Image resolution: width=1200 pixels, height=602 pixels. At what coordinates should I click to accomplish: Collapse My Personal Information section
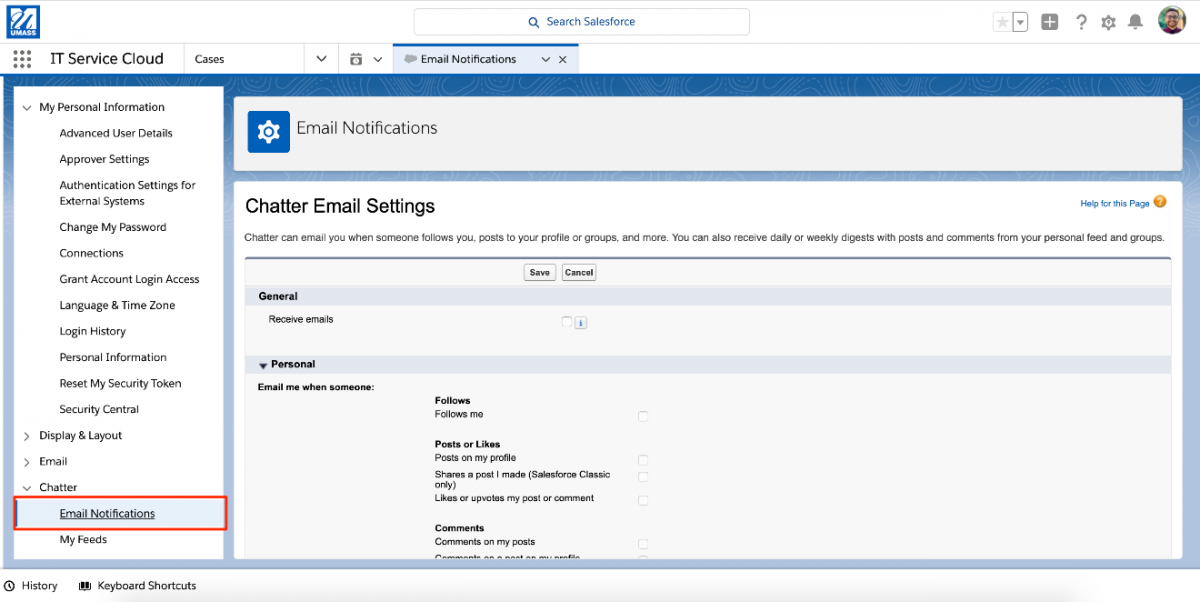(27, 107)
